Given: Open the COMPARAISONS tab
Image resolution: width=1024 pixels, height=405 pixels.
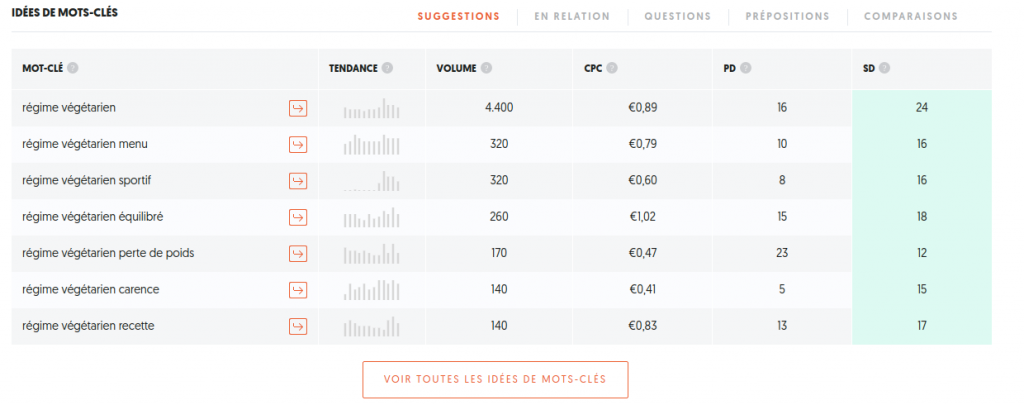Looking at the screenshot, I should click(910, 16).
